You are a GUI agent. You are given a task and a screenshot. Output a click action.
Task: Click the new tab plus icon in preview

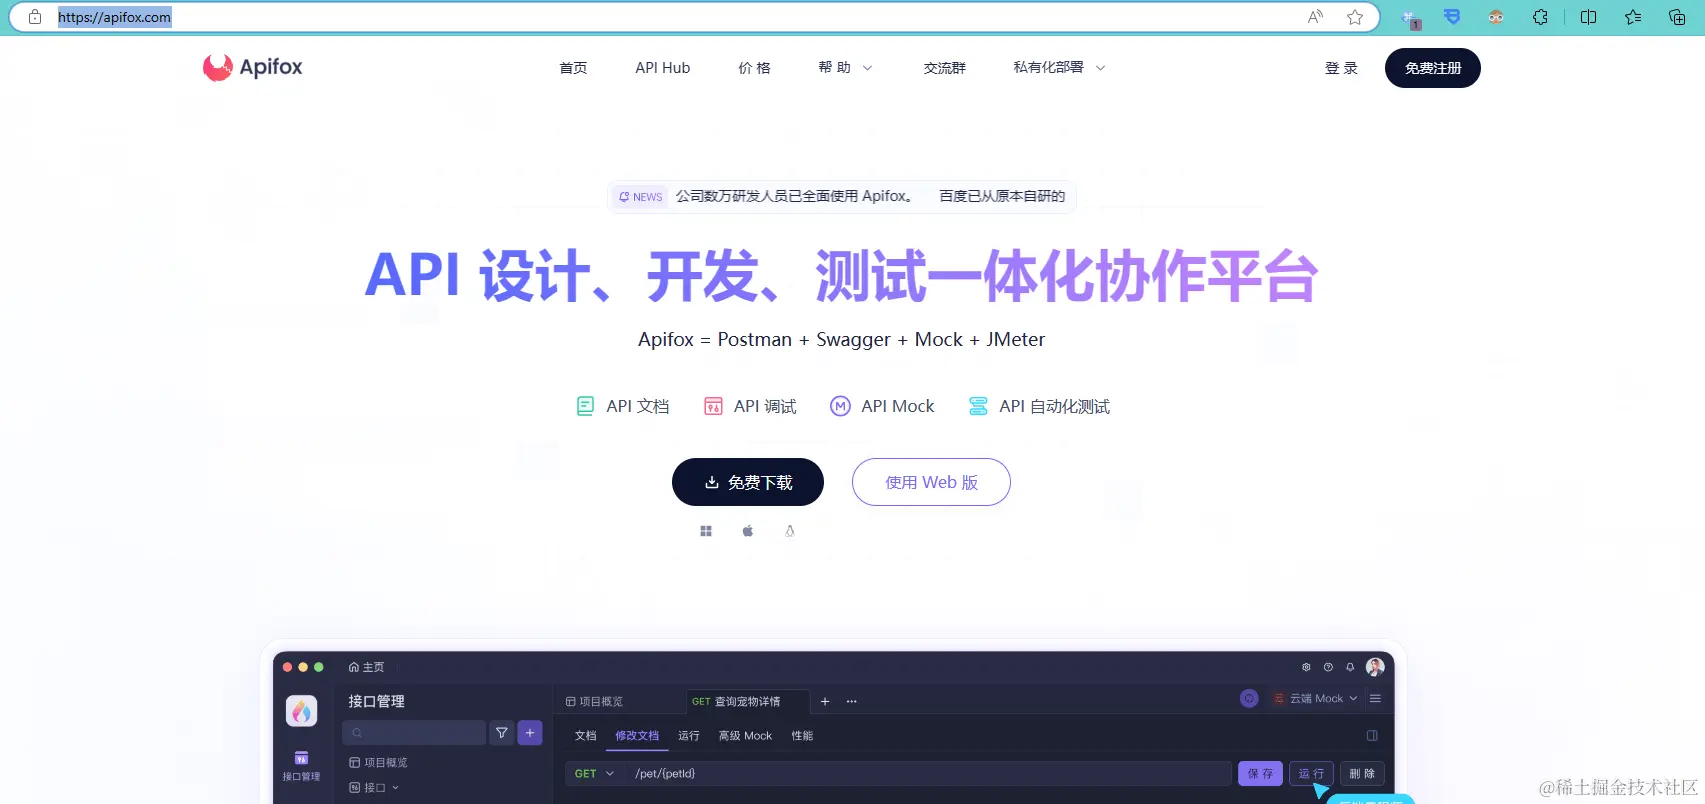[x=825, y=701]
